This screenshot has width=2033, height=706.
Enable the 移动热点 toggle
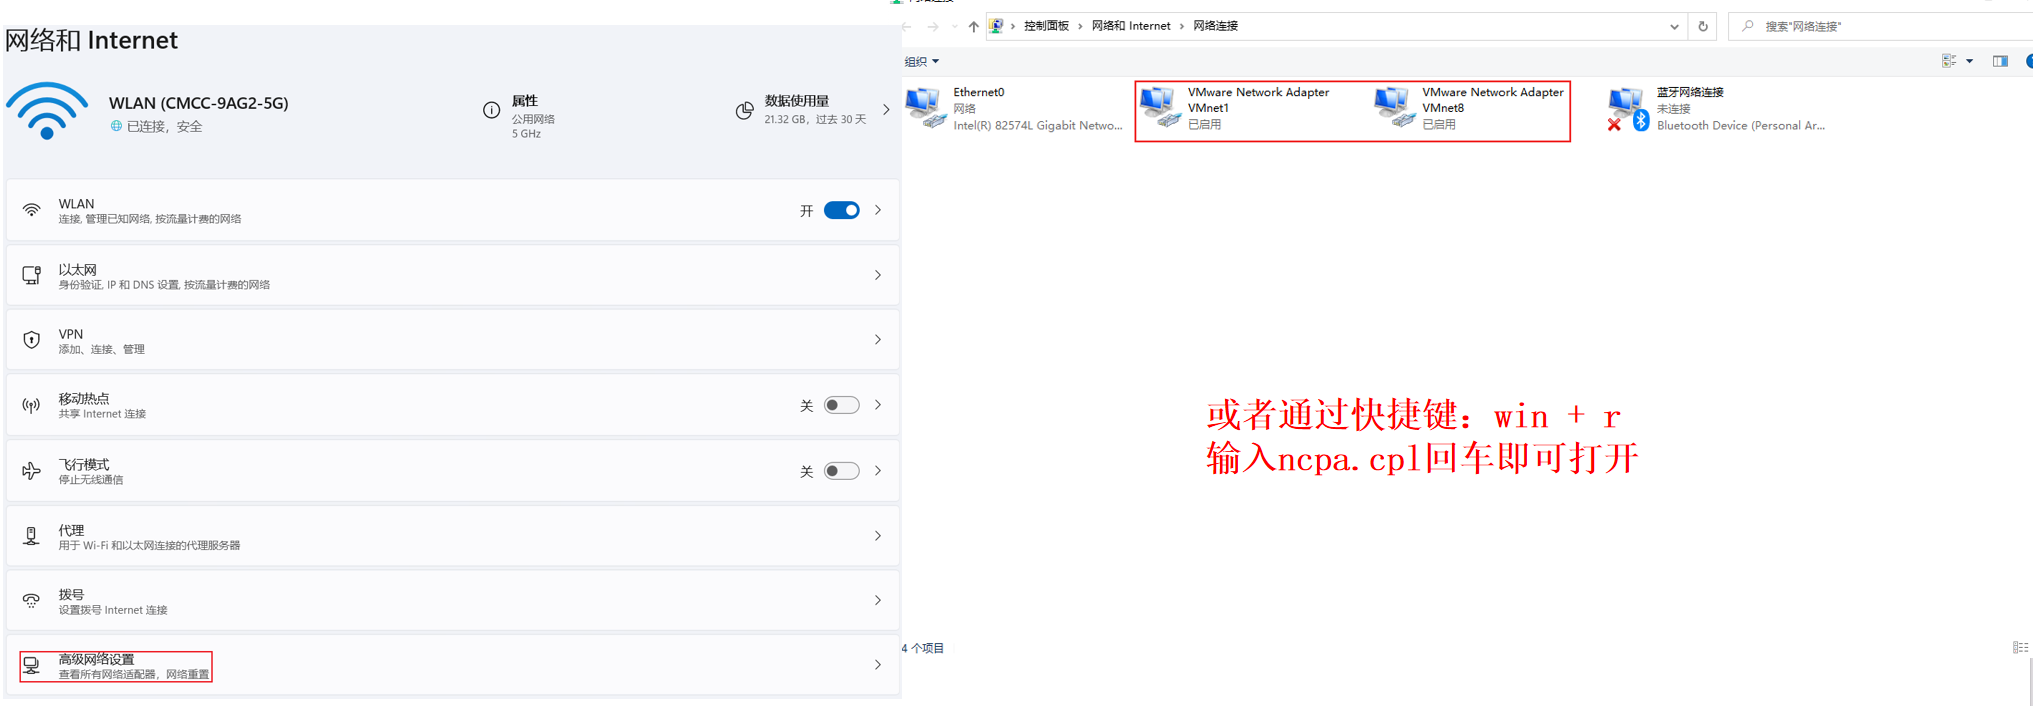click(841, 405)
